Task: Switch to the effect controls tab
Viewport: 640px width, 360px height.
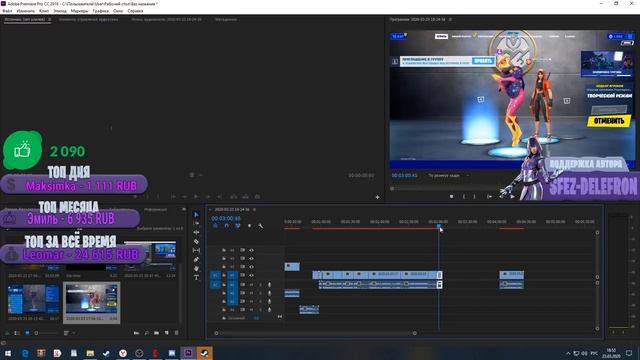Action: tap(89, 19)
